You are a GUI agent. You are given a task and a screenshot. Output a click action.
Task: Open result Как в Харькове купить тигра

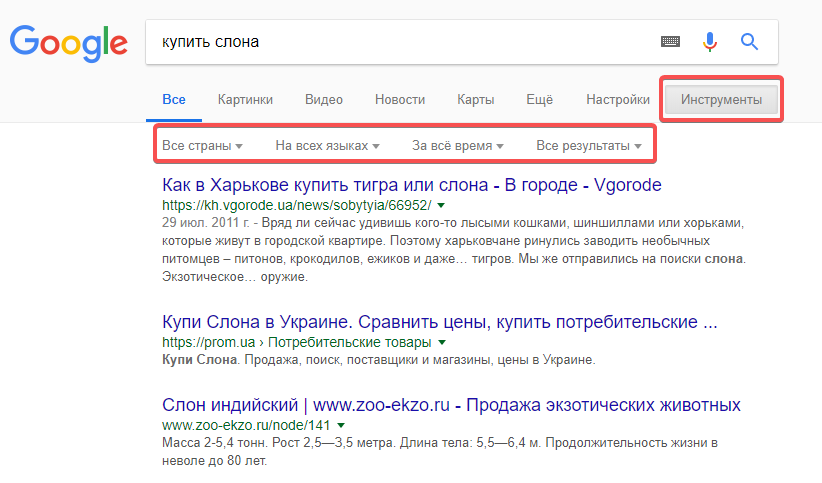tap(412, 185)
